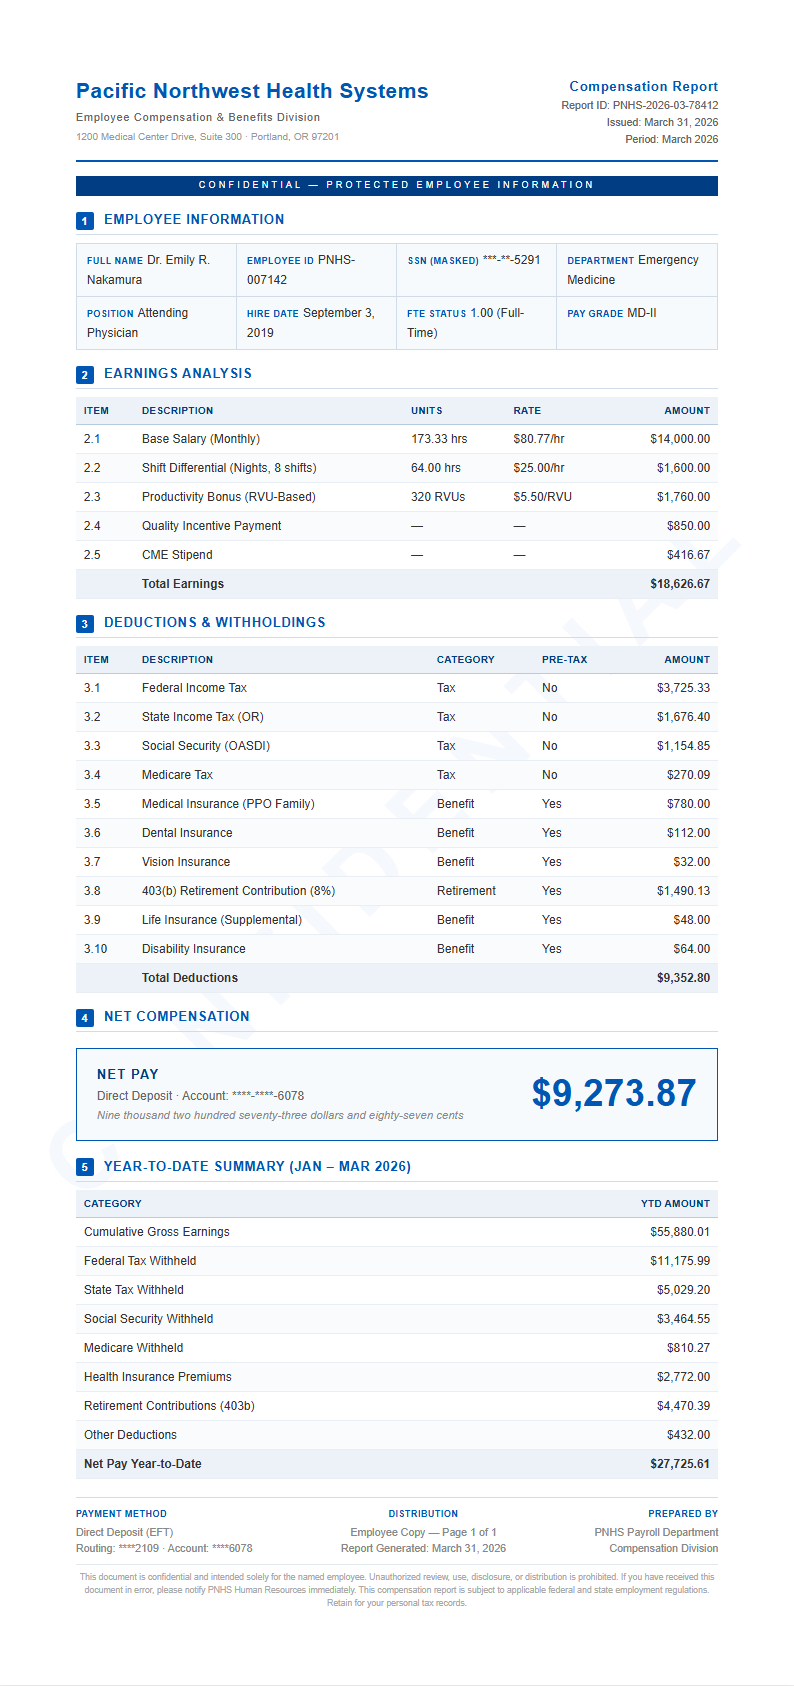
Task: Click Cumulative Gross Earnings row label
Action: (x=157, y=1232)
